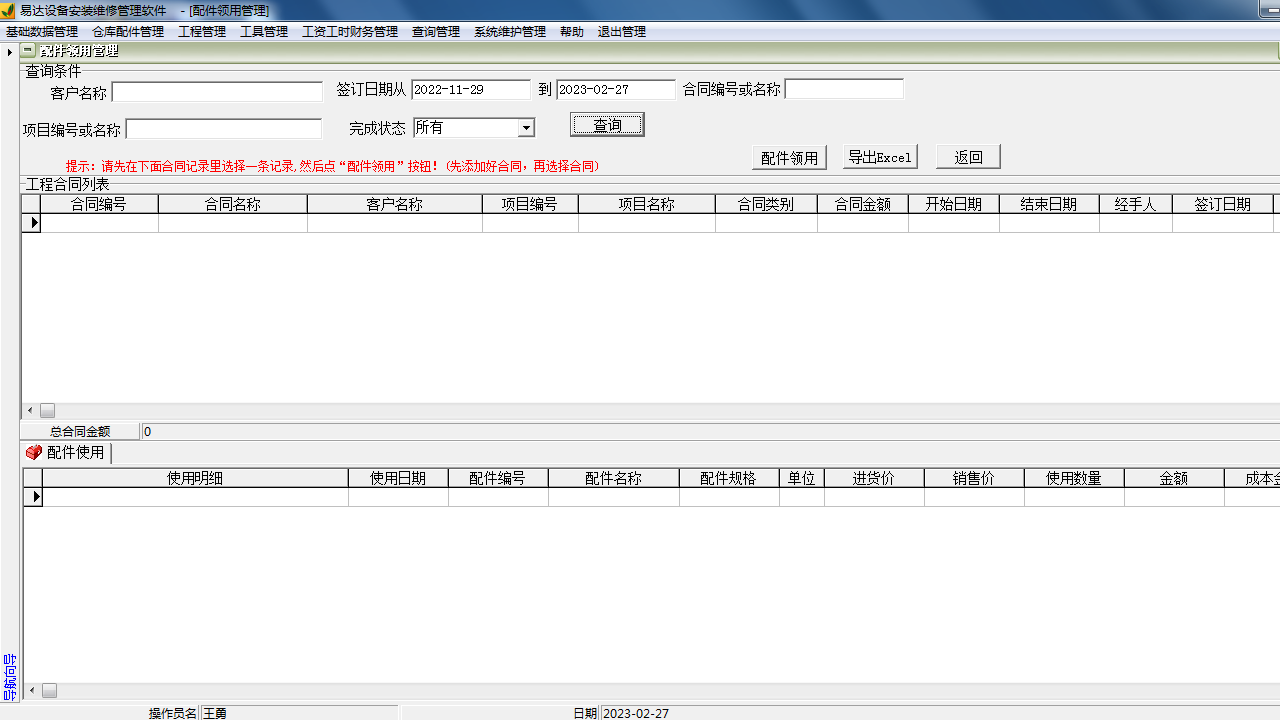Open the 系统维护管理 menu
This screenshot has width=1280, height=720.
tap(510, 32)
